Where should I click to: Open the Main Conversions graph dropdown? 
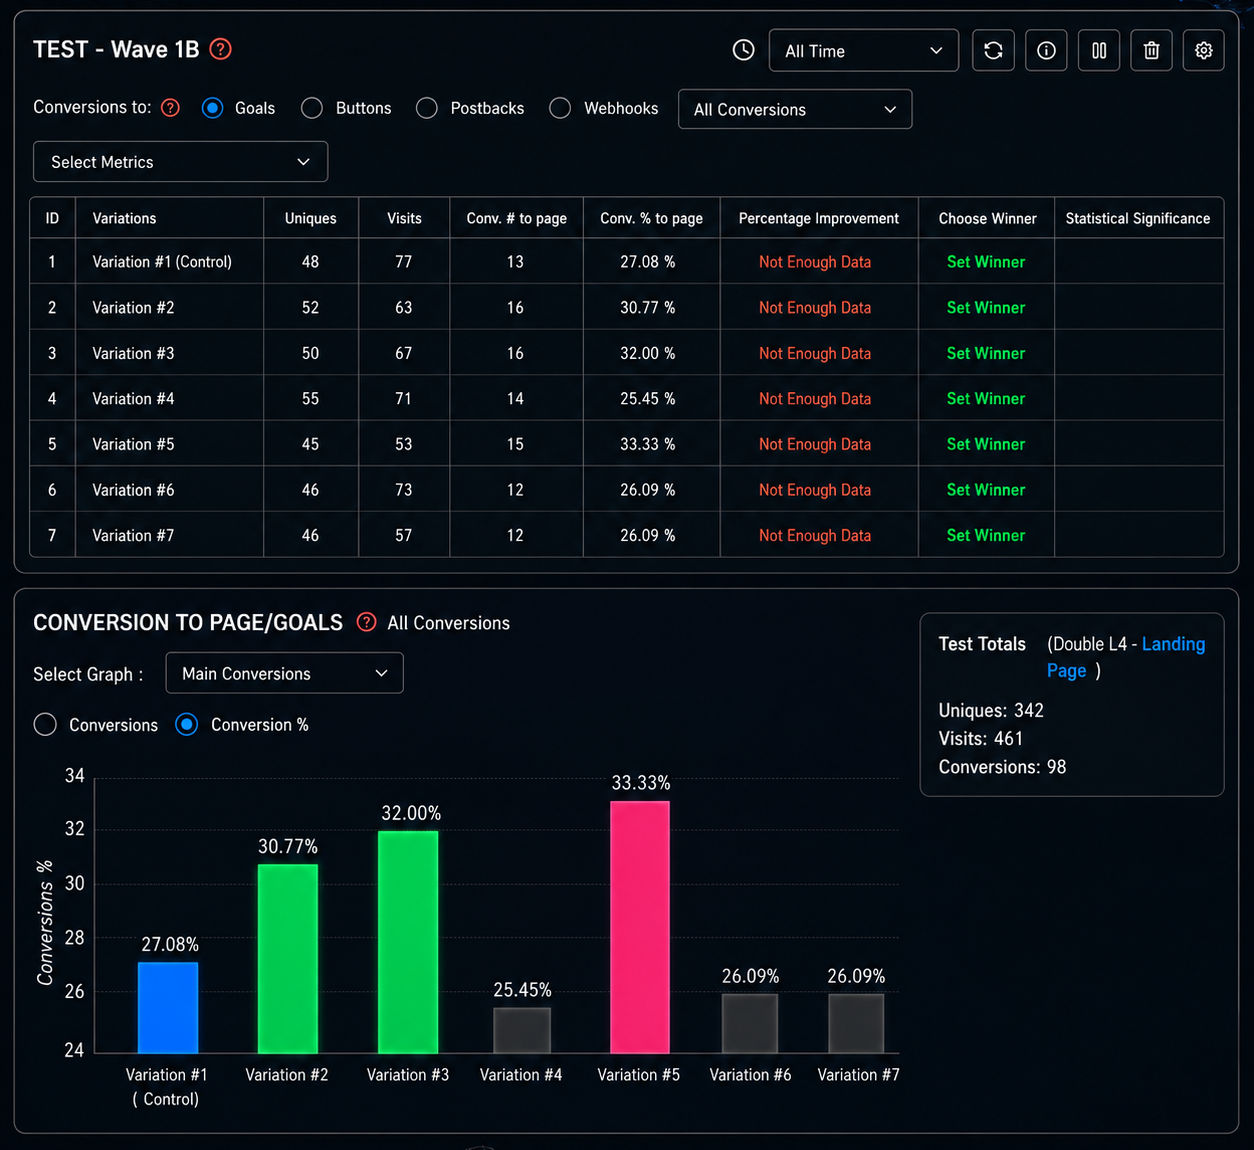coord(284,673)
